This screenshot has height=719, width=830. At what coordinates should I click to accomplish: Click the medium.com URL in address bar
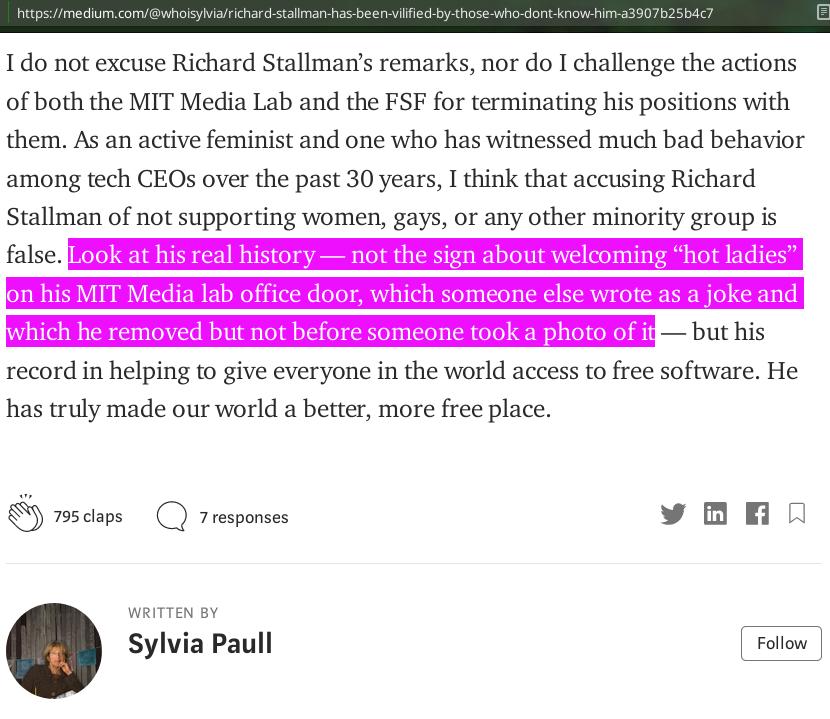pyautogui.click(x=365, y=13)
